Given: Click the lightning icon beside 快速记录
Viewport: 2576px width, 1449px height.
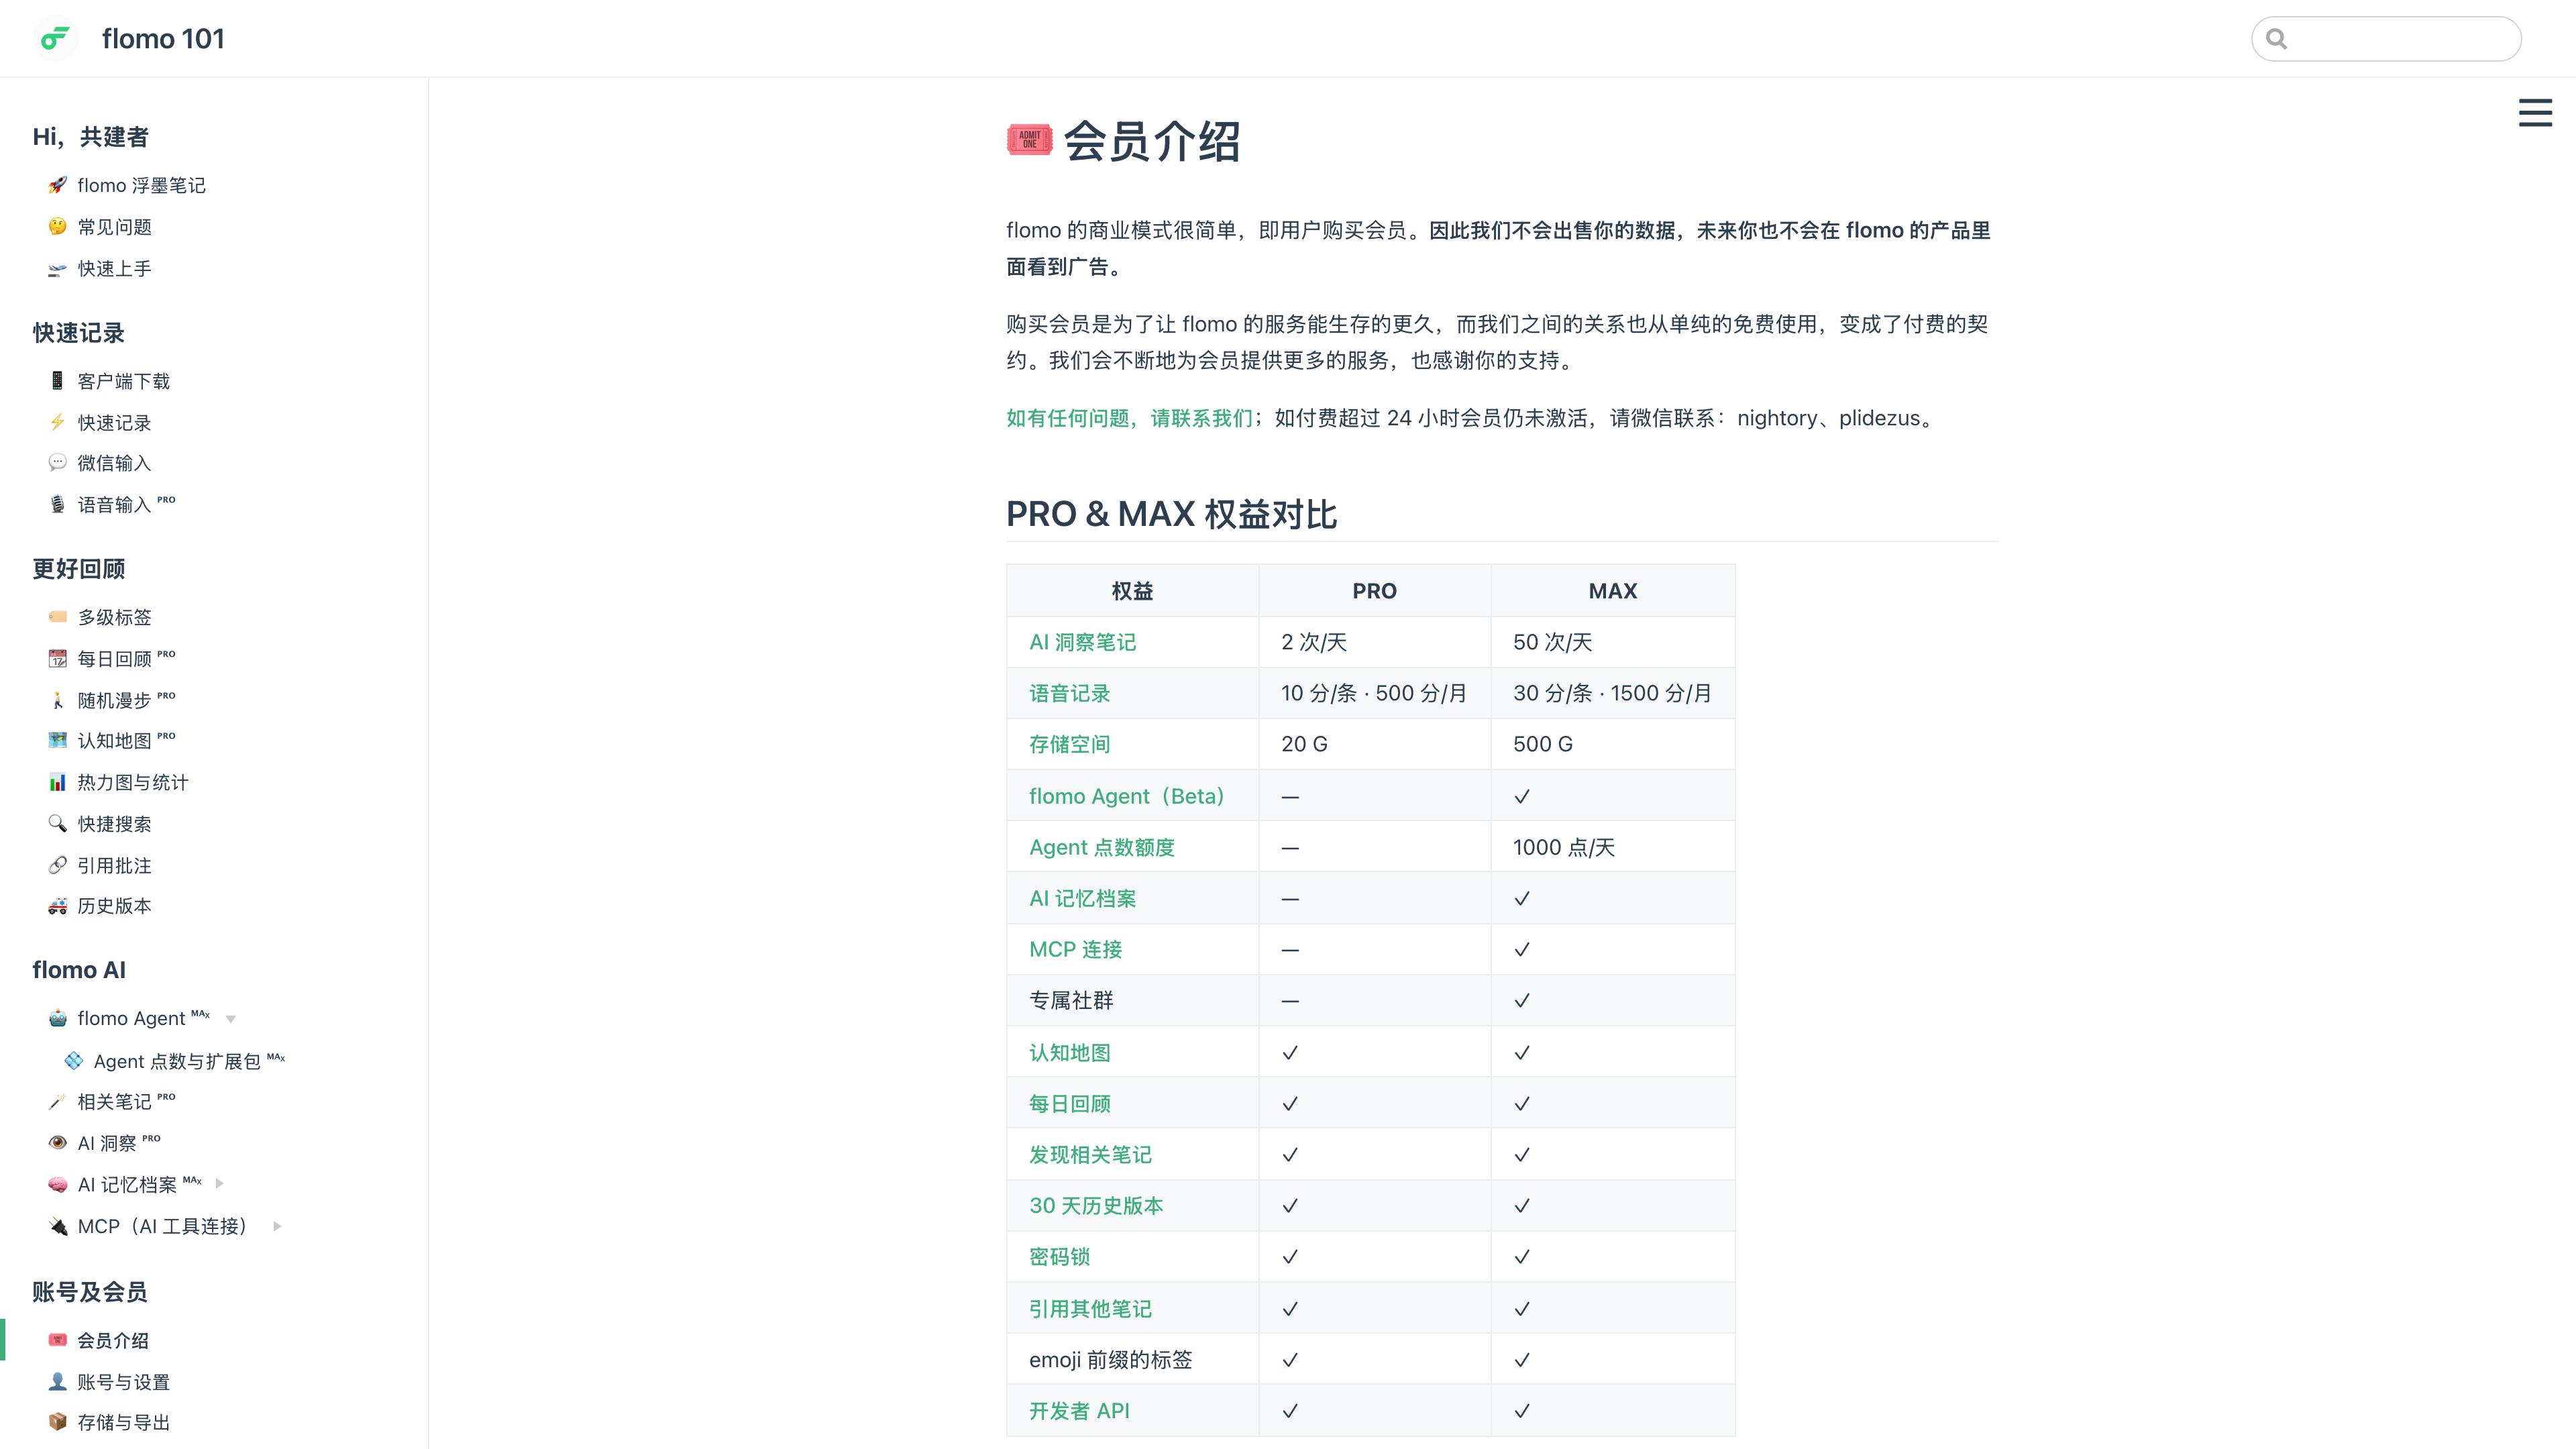Looking at the screenshot, I should coord(58,422).
